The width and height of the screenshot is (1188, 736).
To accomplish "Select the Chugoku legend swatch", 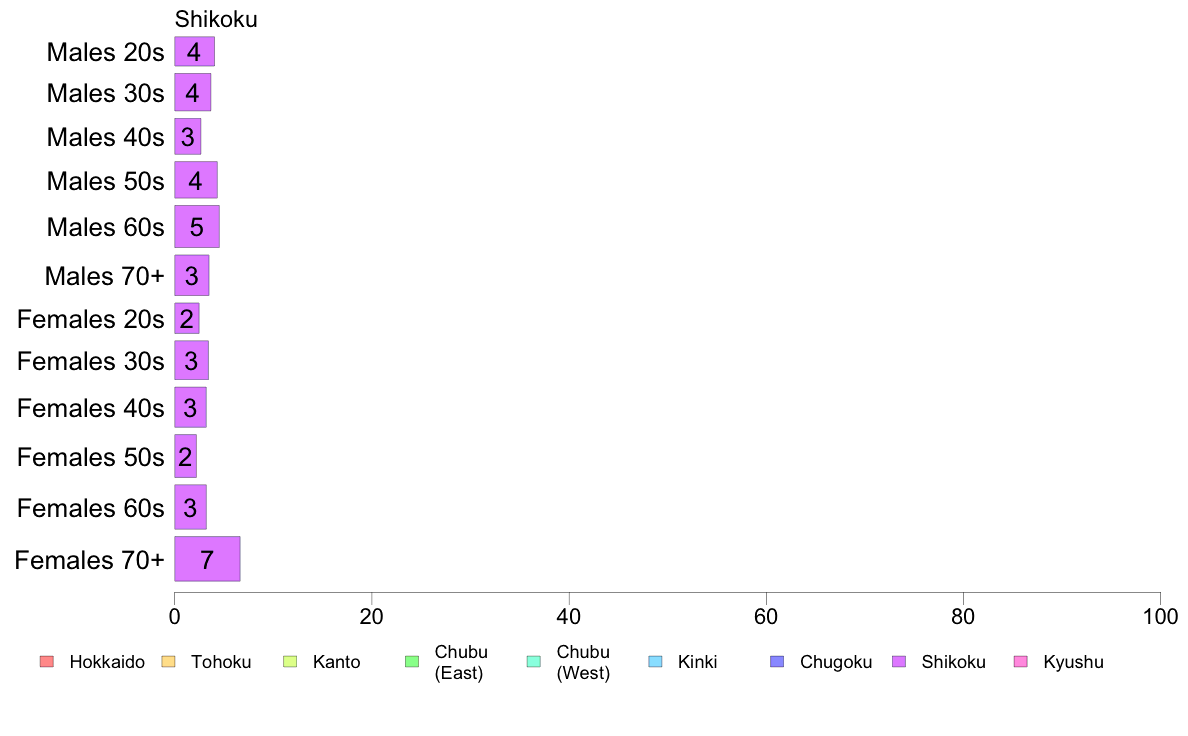I will [777, 662].
